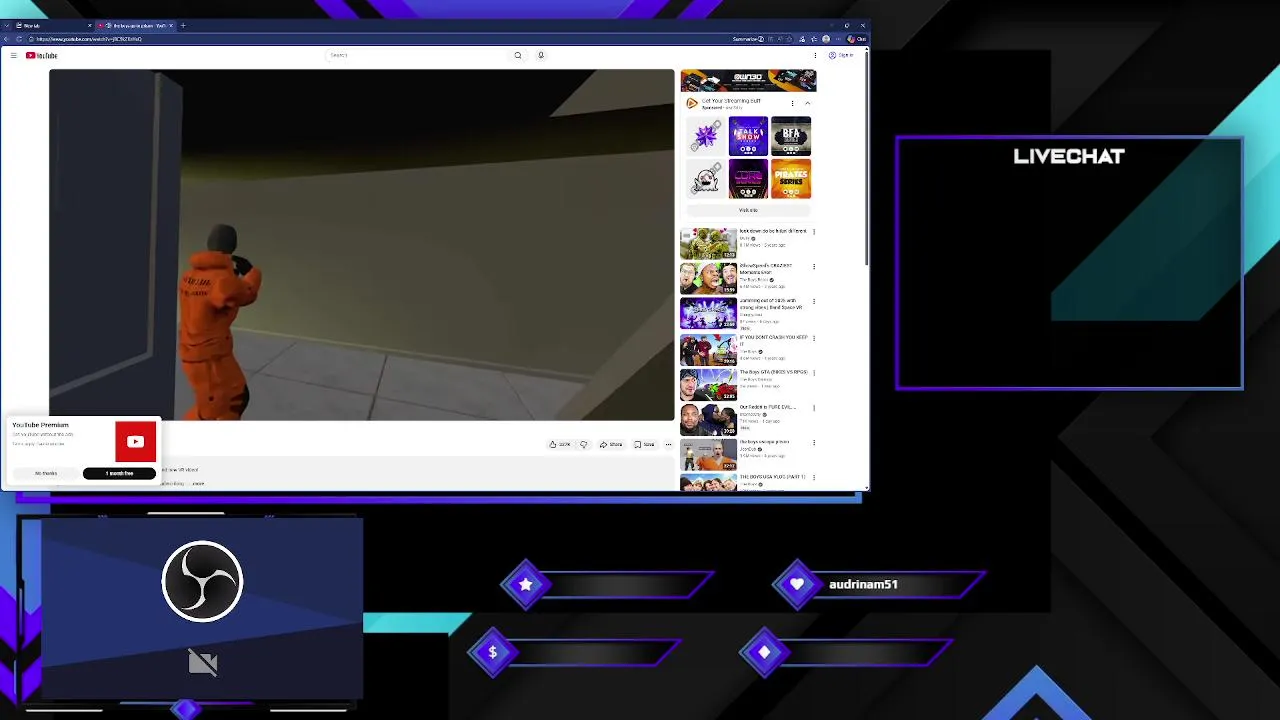The image size is (1280, 720).
Task: Open three-dot menu for Reddit PURE EVIL video
Action: pos(814,408)
